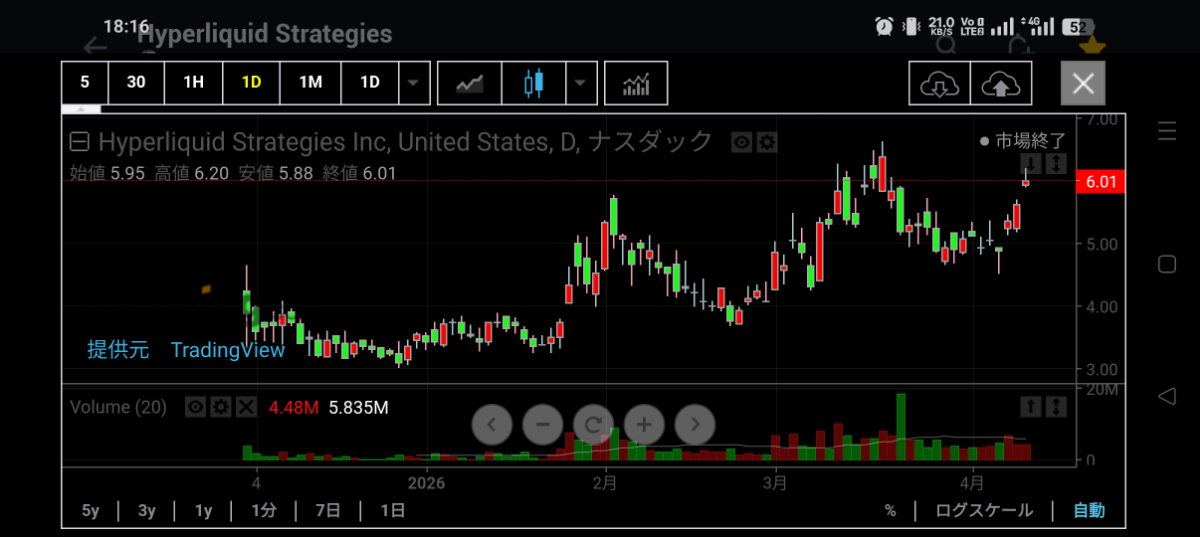Zoom out chart with minus button
Image resolution: width=1200 pixels, height=537 pixels.
542,425
